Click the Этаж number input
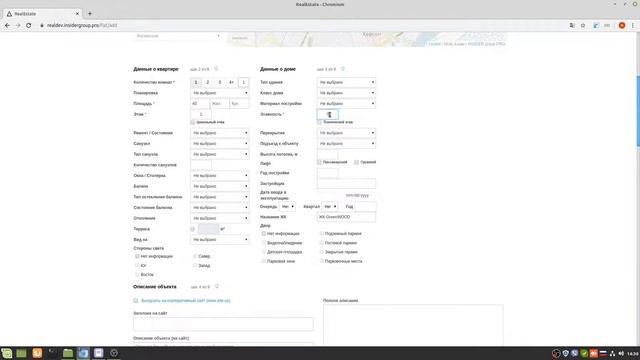 tap(201, 114)
